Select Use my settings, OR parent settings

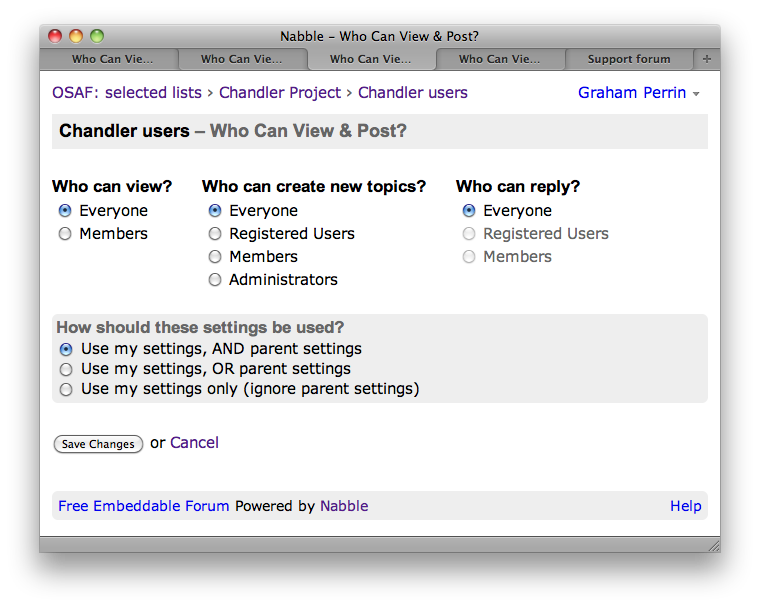pos(66,369)
